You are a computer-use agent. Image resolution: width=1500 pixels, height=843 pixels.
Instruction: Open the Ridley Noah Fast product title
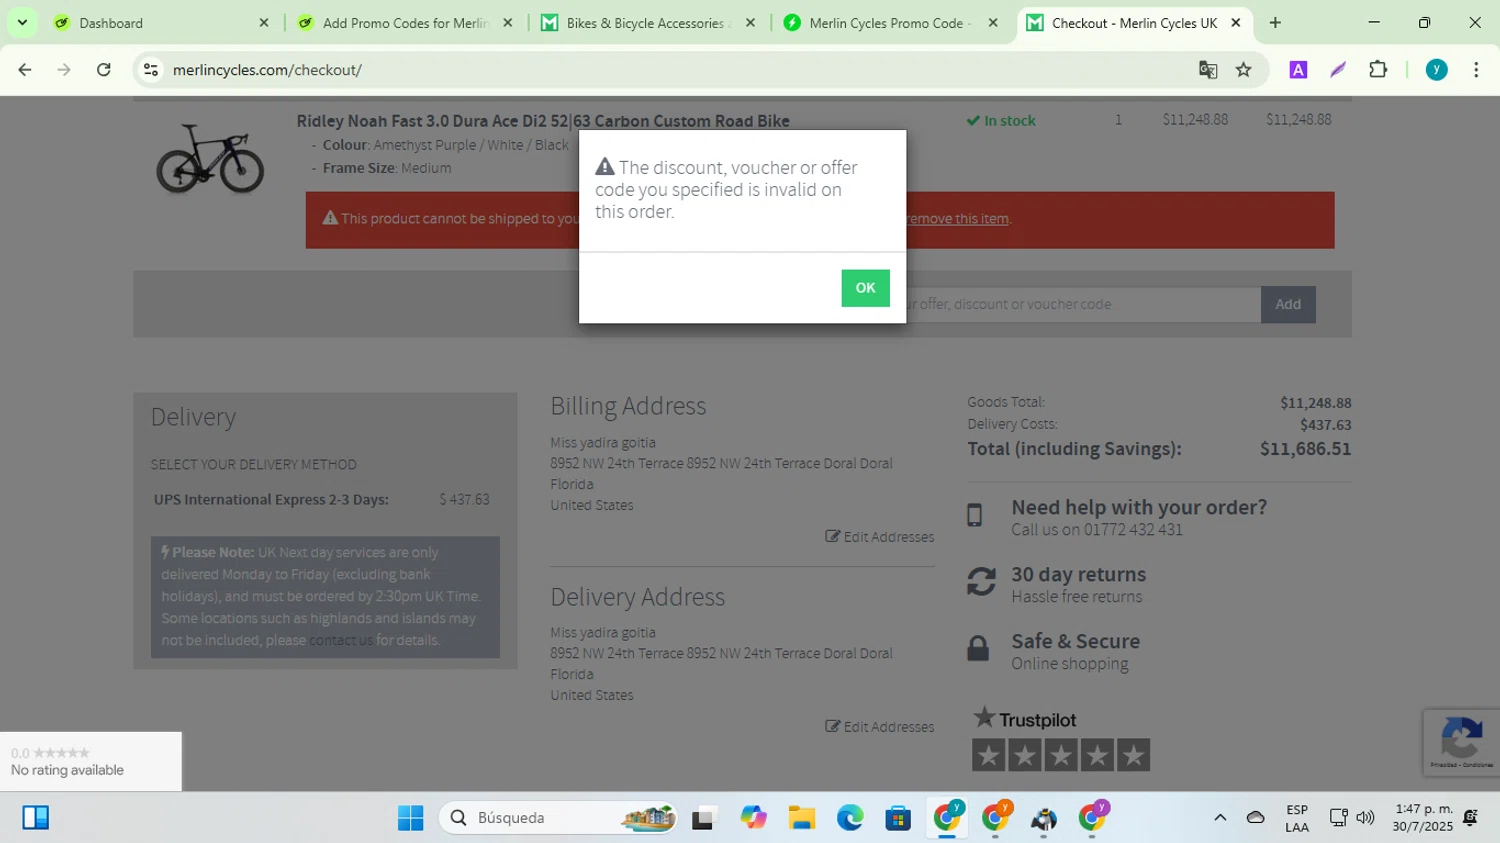pyautogui.click(x=543, y=121)
